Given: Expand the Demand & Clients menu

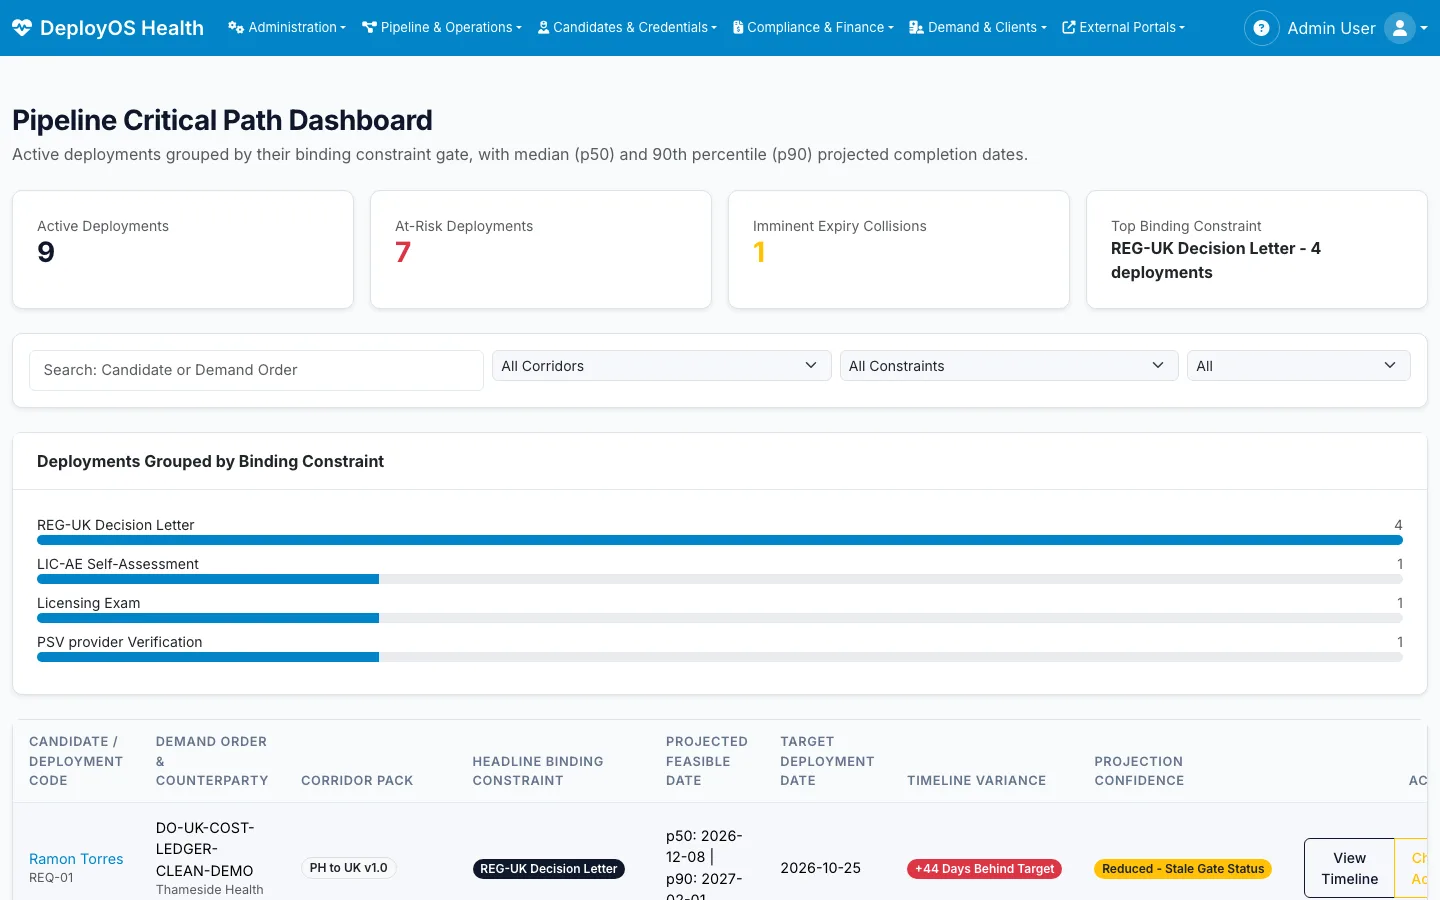Looking at the screenshot, I should tap(977, 28).
